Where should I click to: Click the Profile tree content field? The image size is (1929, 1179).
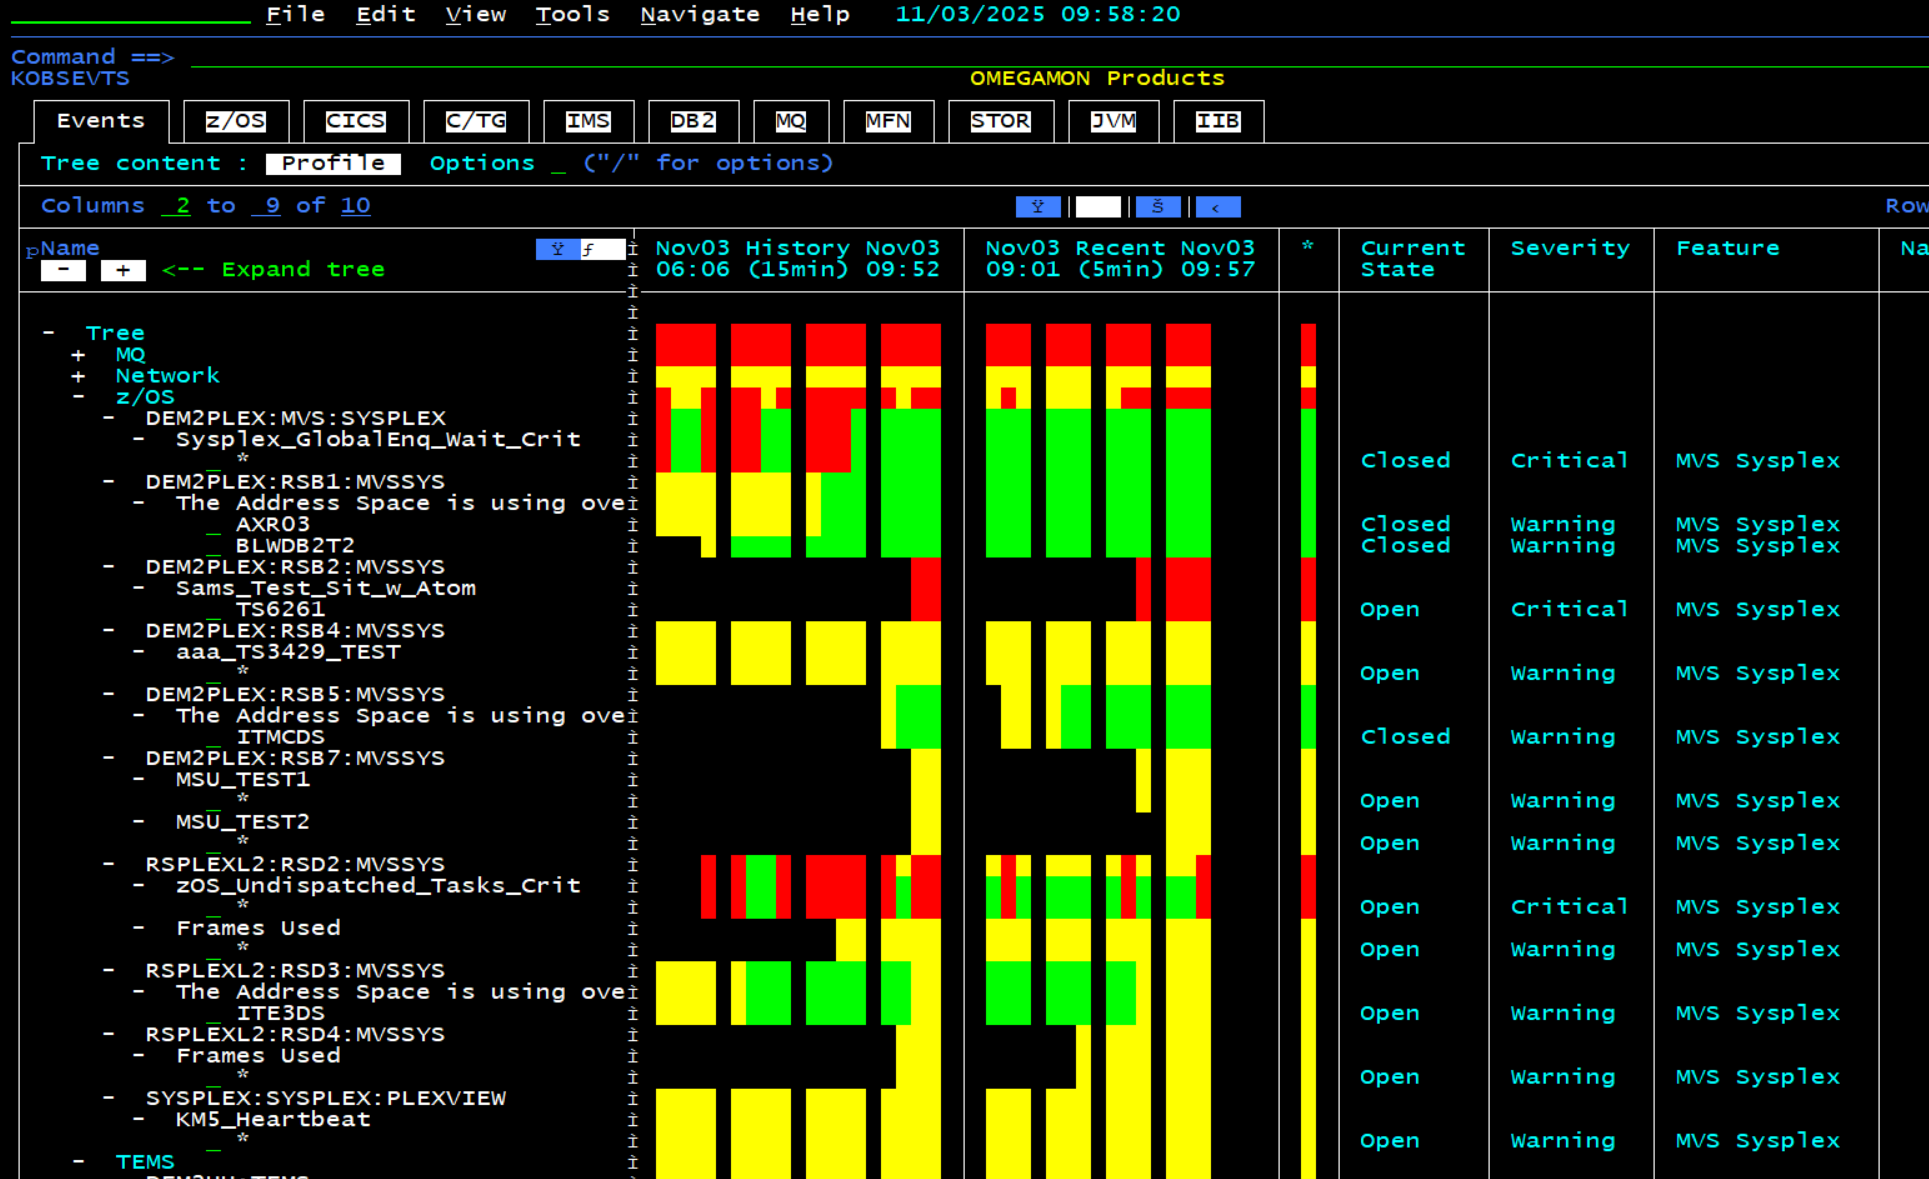point(333,164)
